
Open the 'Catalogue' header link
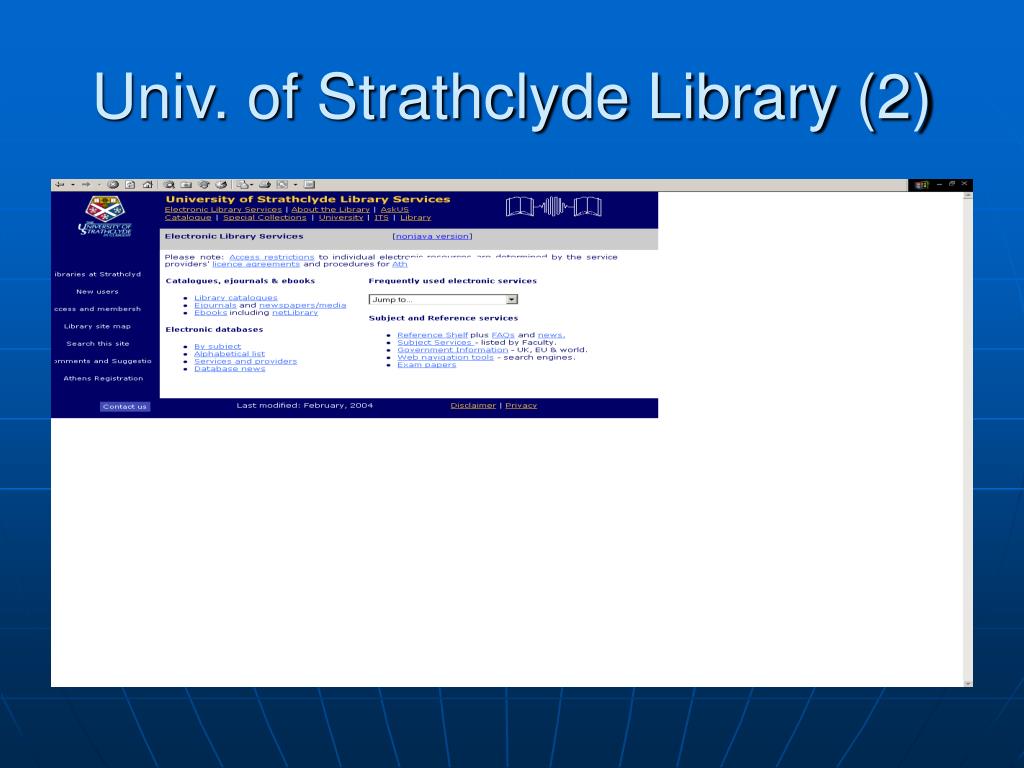(x=188, y=217)
